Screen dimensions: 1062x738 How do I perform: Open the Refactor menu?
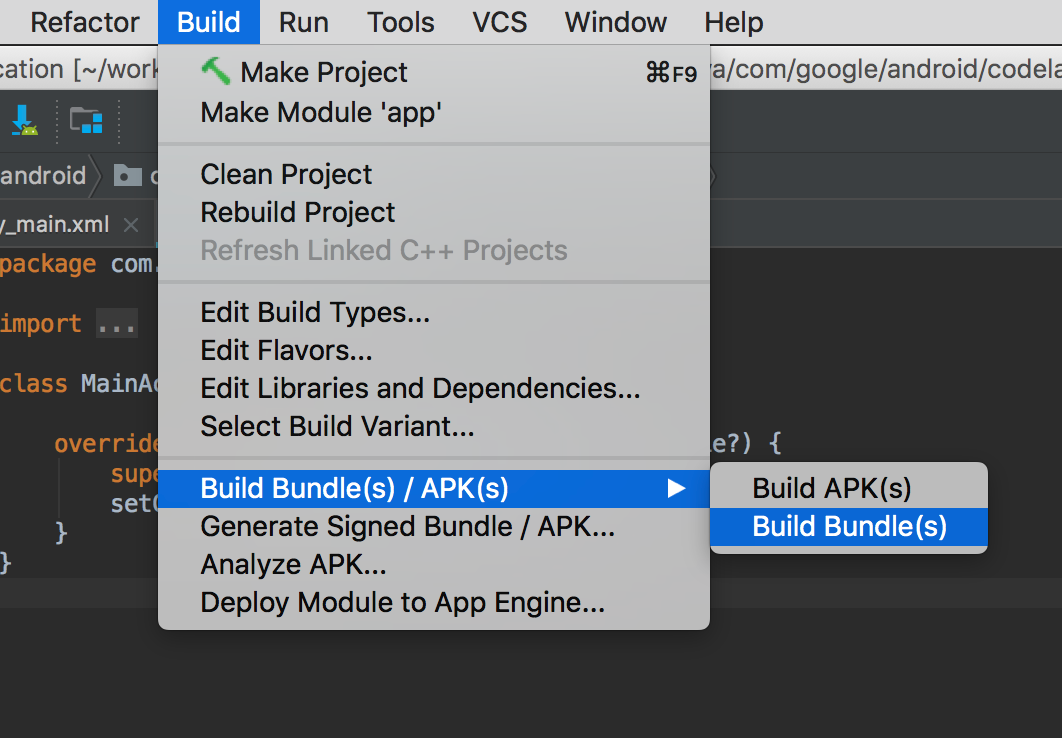[85, 22]
